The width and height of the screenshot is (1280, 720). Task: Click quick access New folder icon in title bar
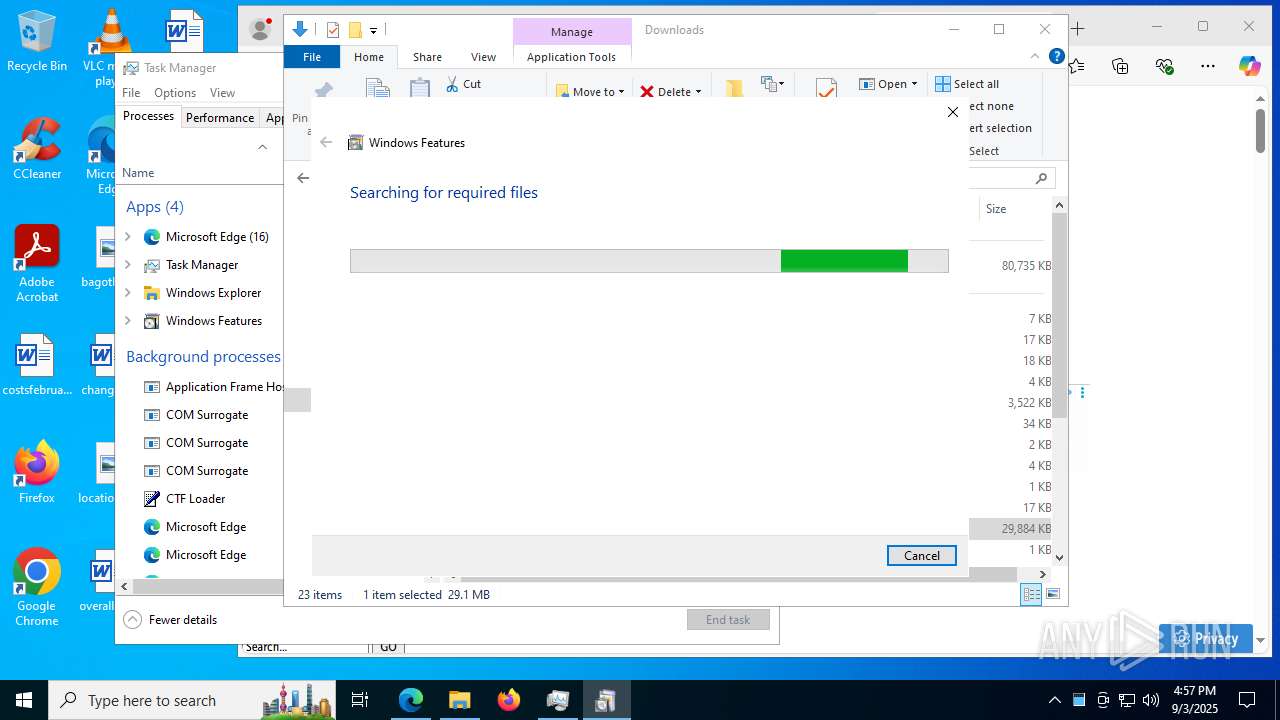354,30
